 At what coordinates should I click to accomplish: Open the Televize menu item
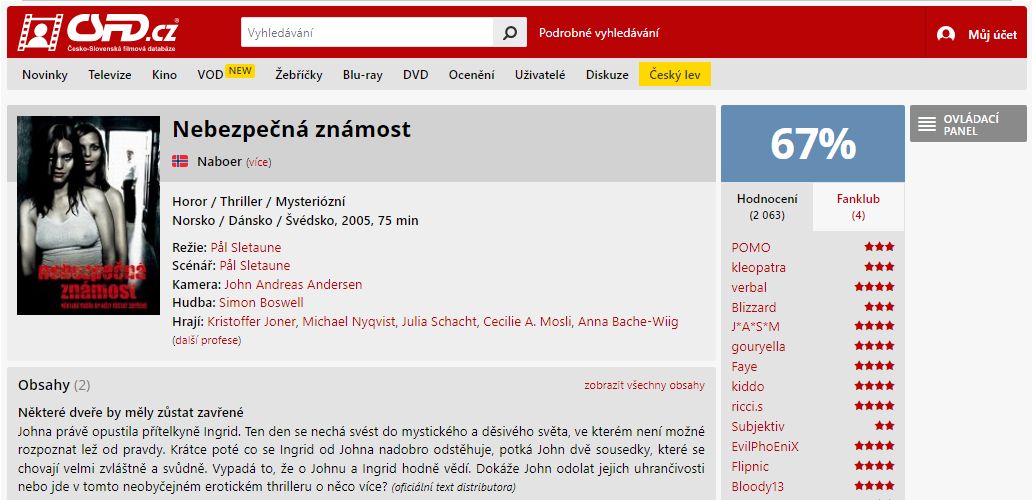pos(110,75)
